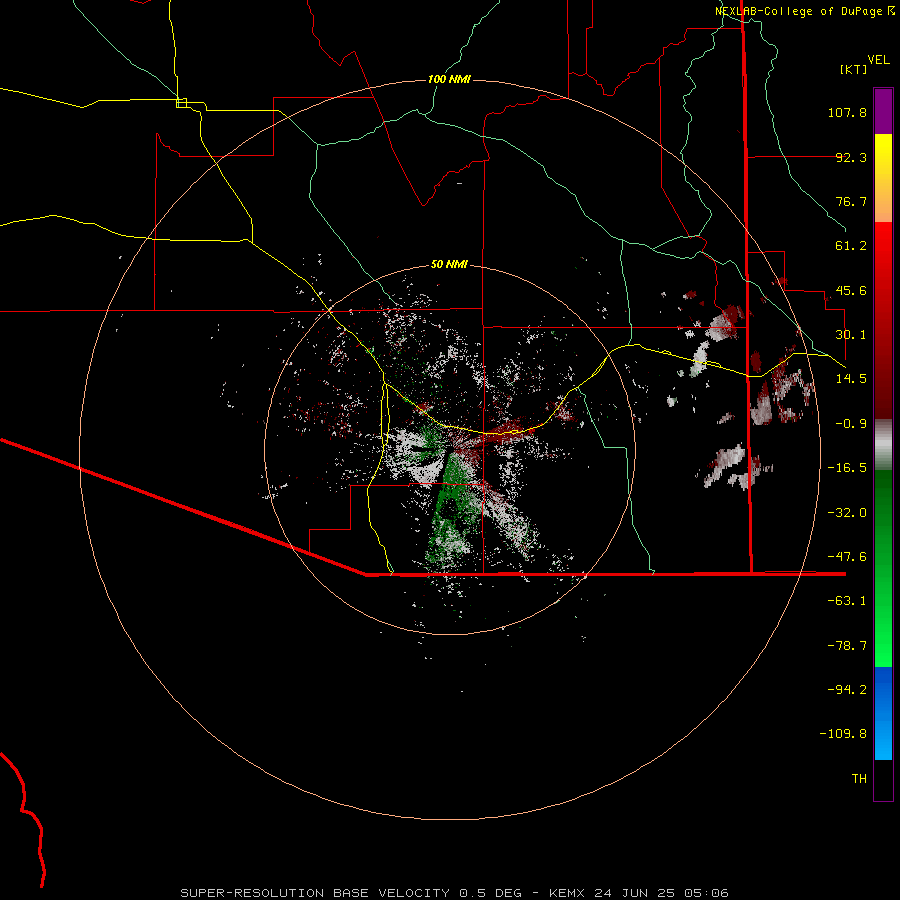Screen dimensions: 900x900
Task: Click the 100 NMI range ring label
Action: point(449,79)
